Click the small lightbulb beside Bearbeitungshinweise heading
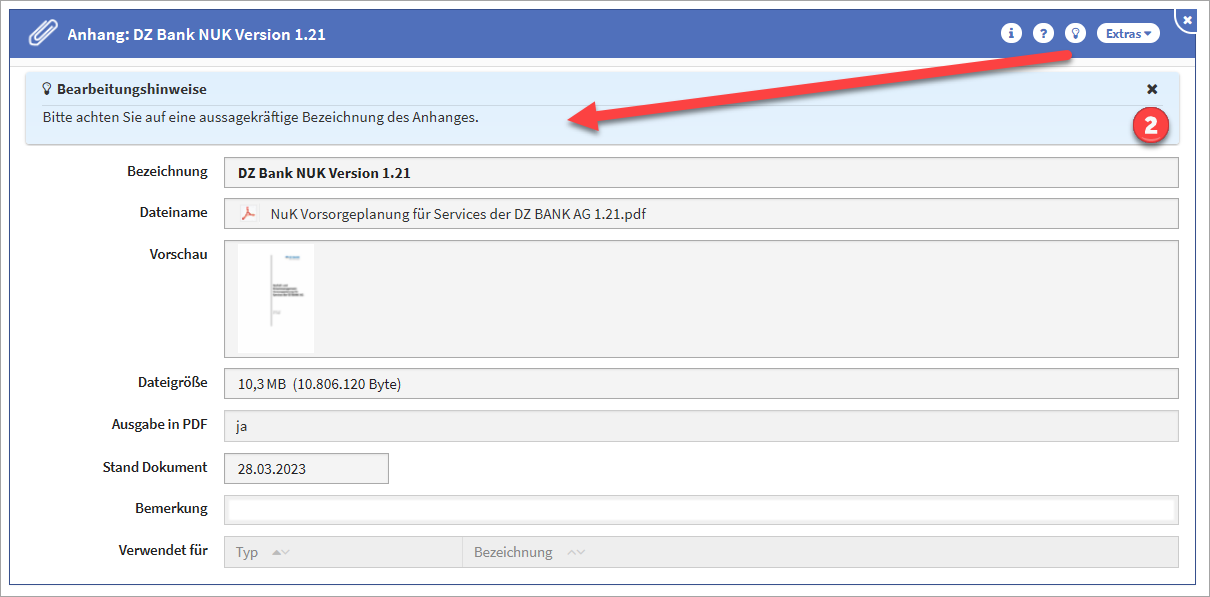1210x597 pixels. pos(47,89)
